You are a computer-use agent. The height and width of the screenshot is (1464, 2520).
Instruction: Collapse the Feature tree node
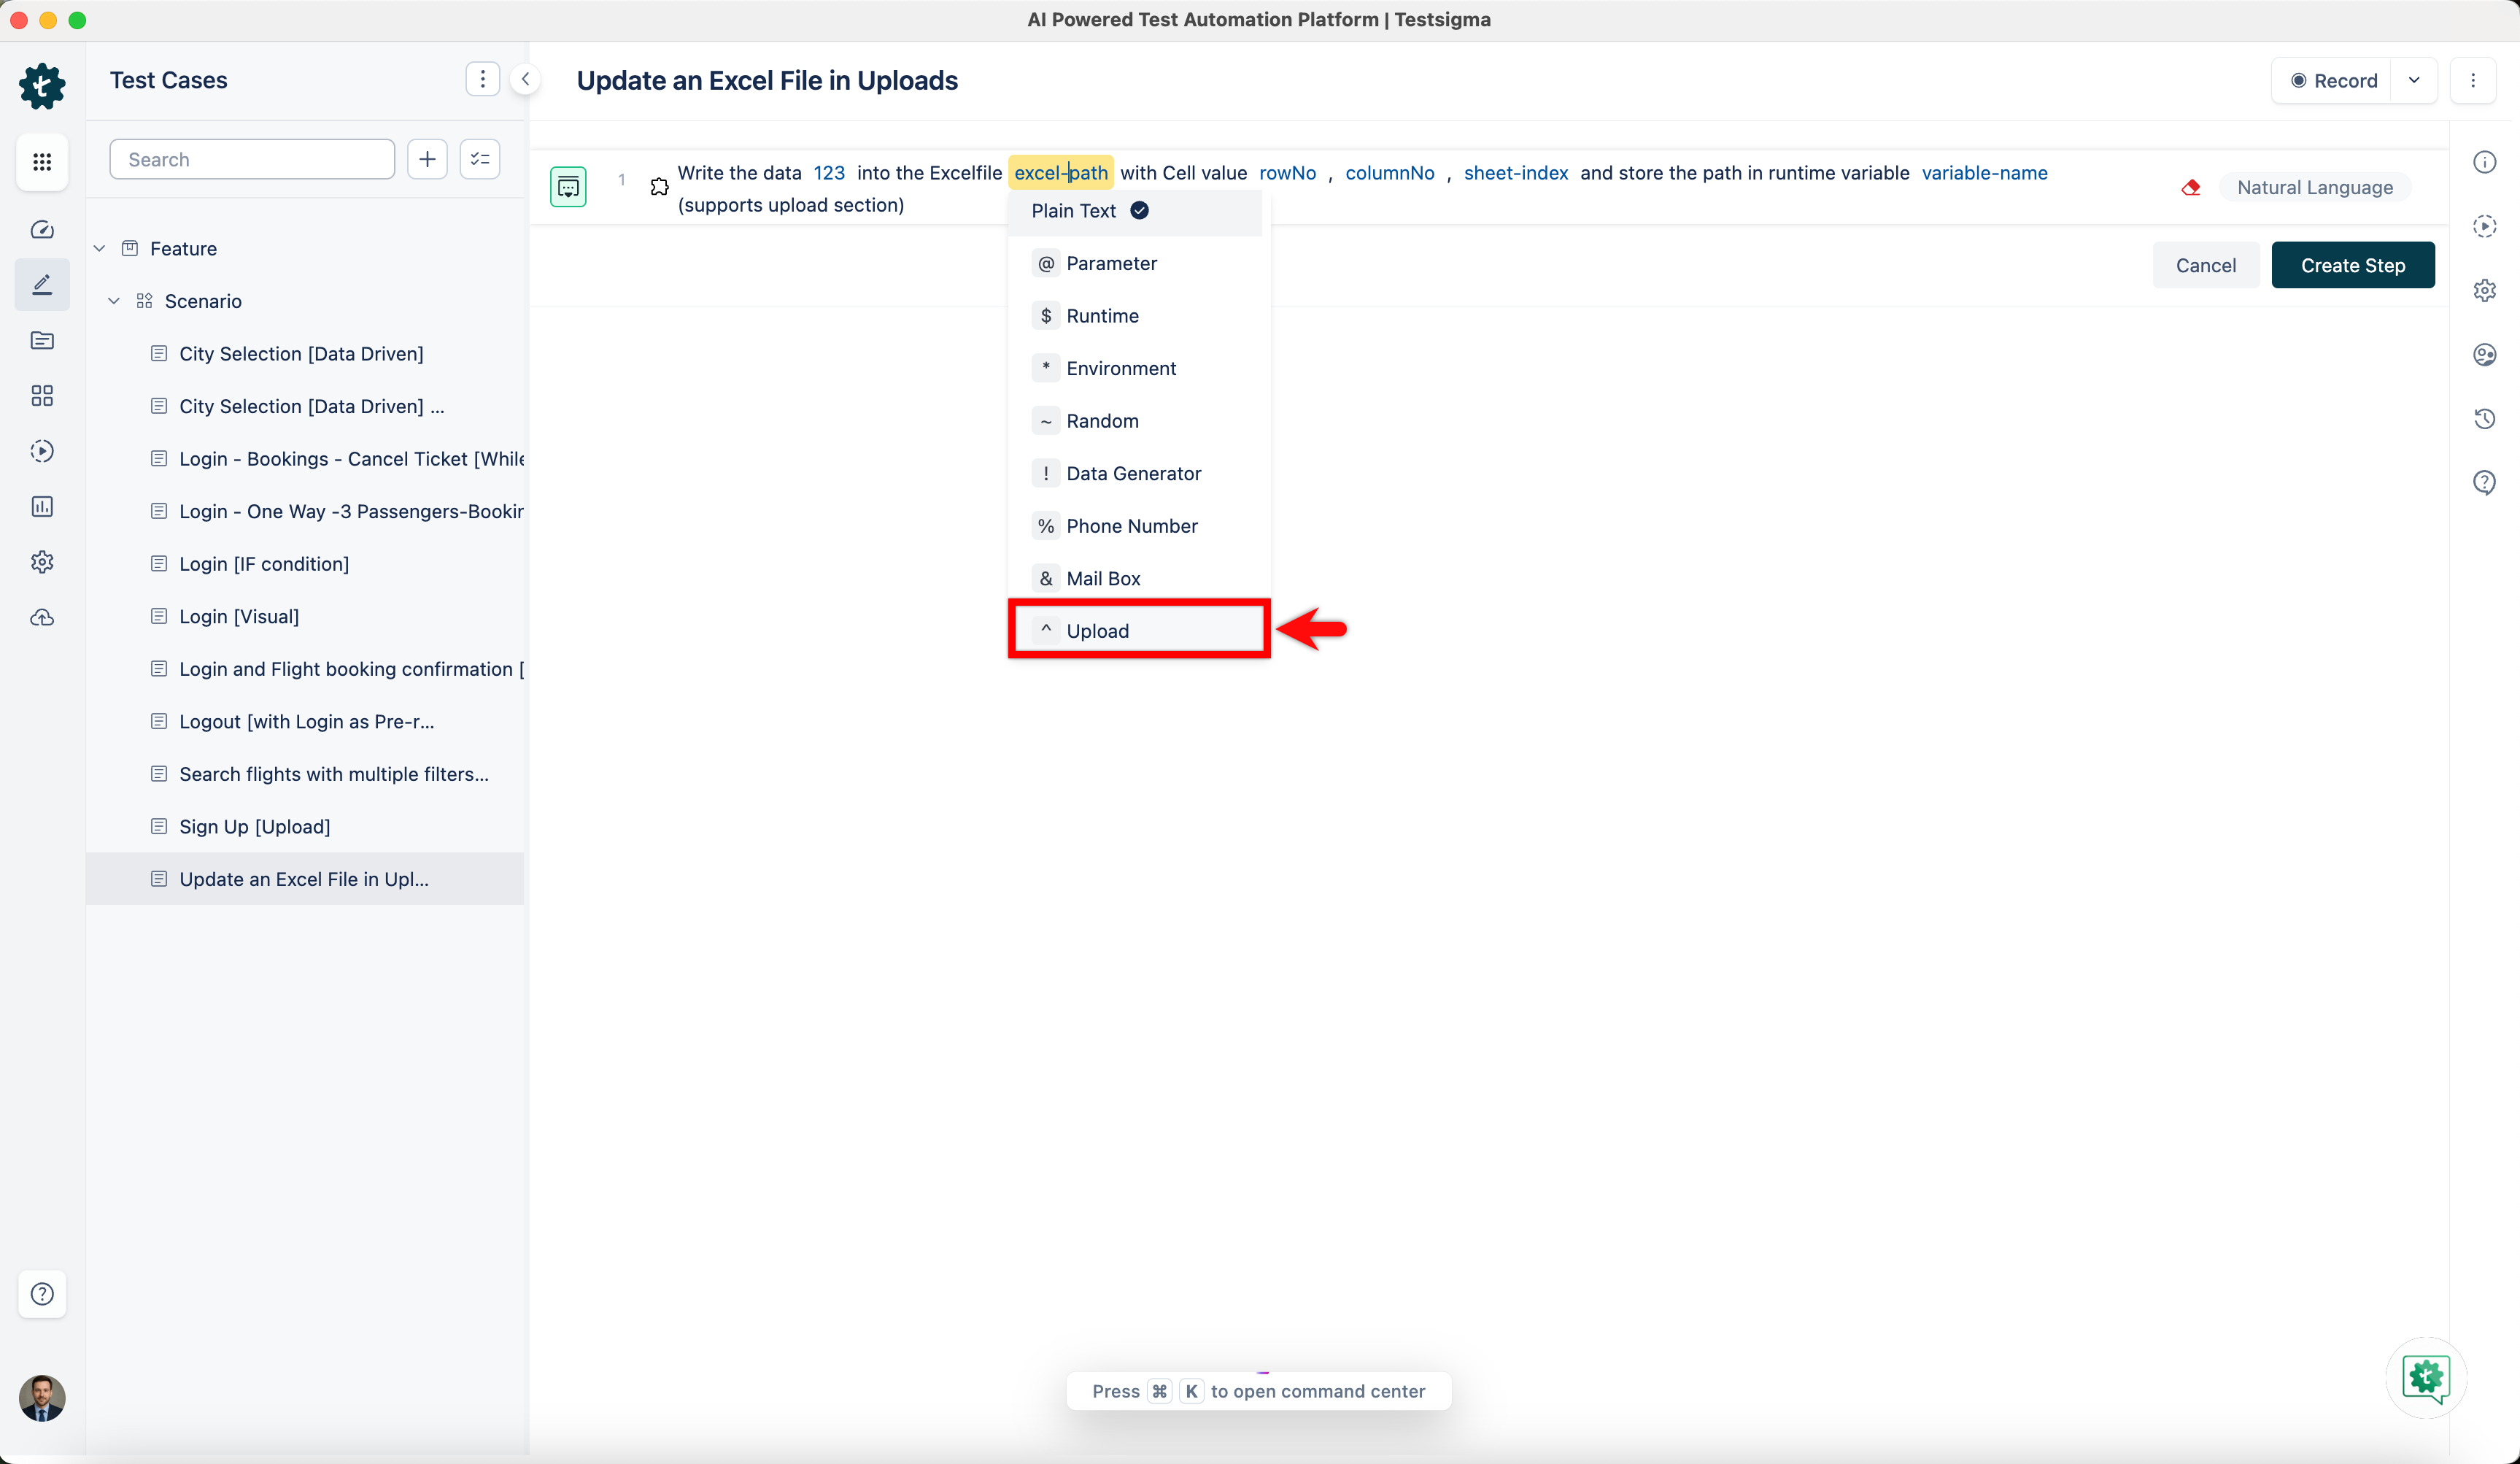99,249
